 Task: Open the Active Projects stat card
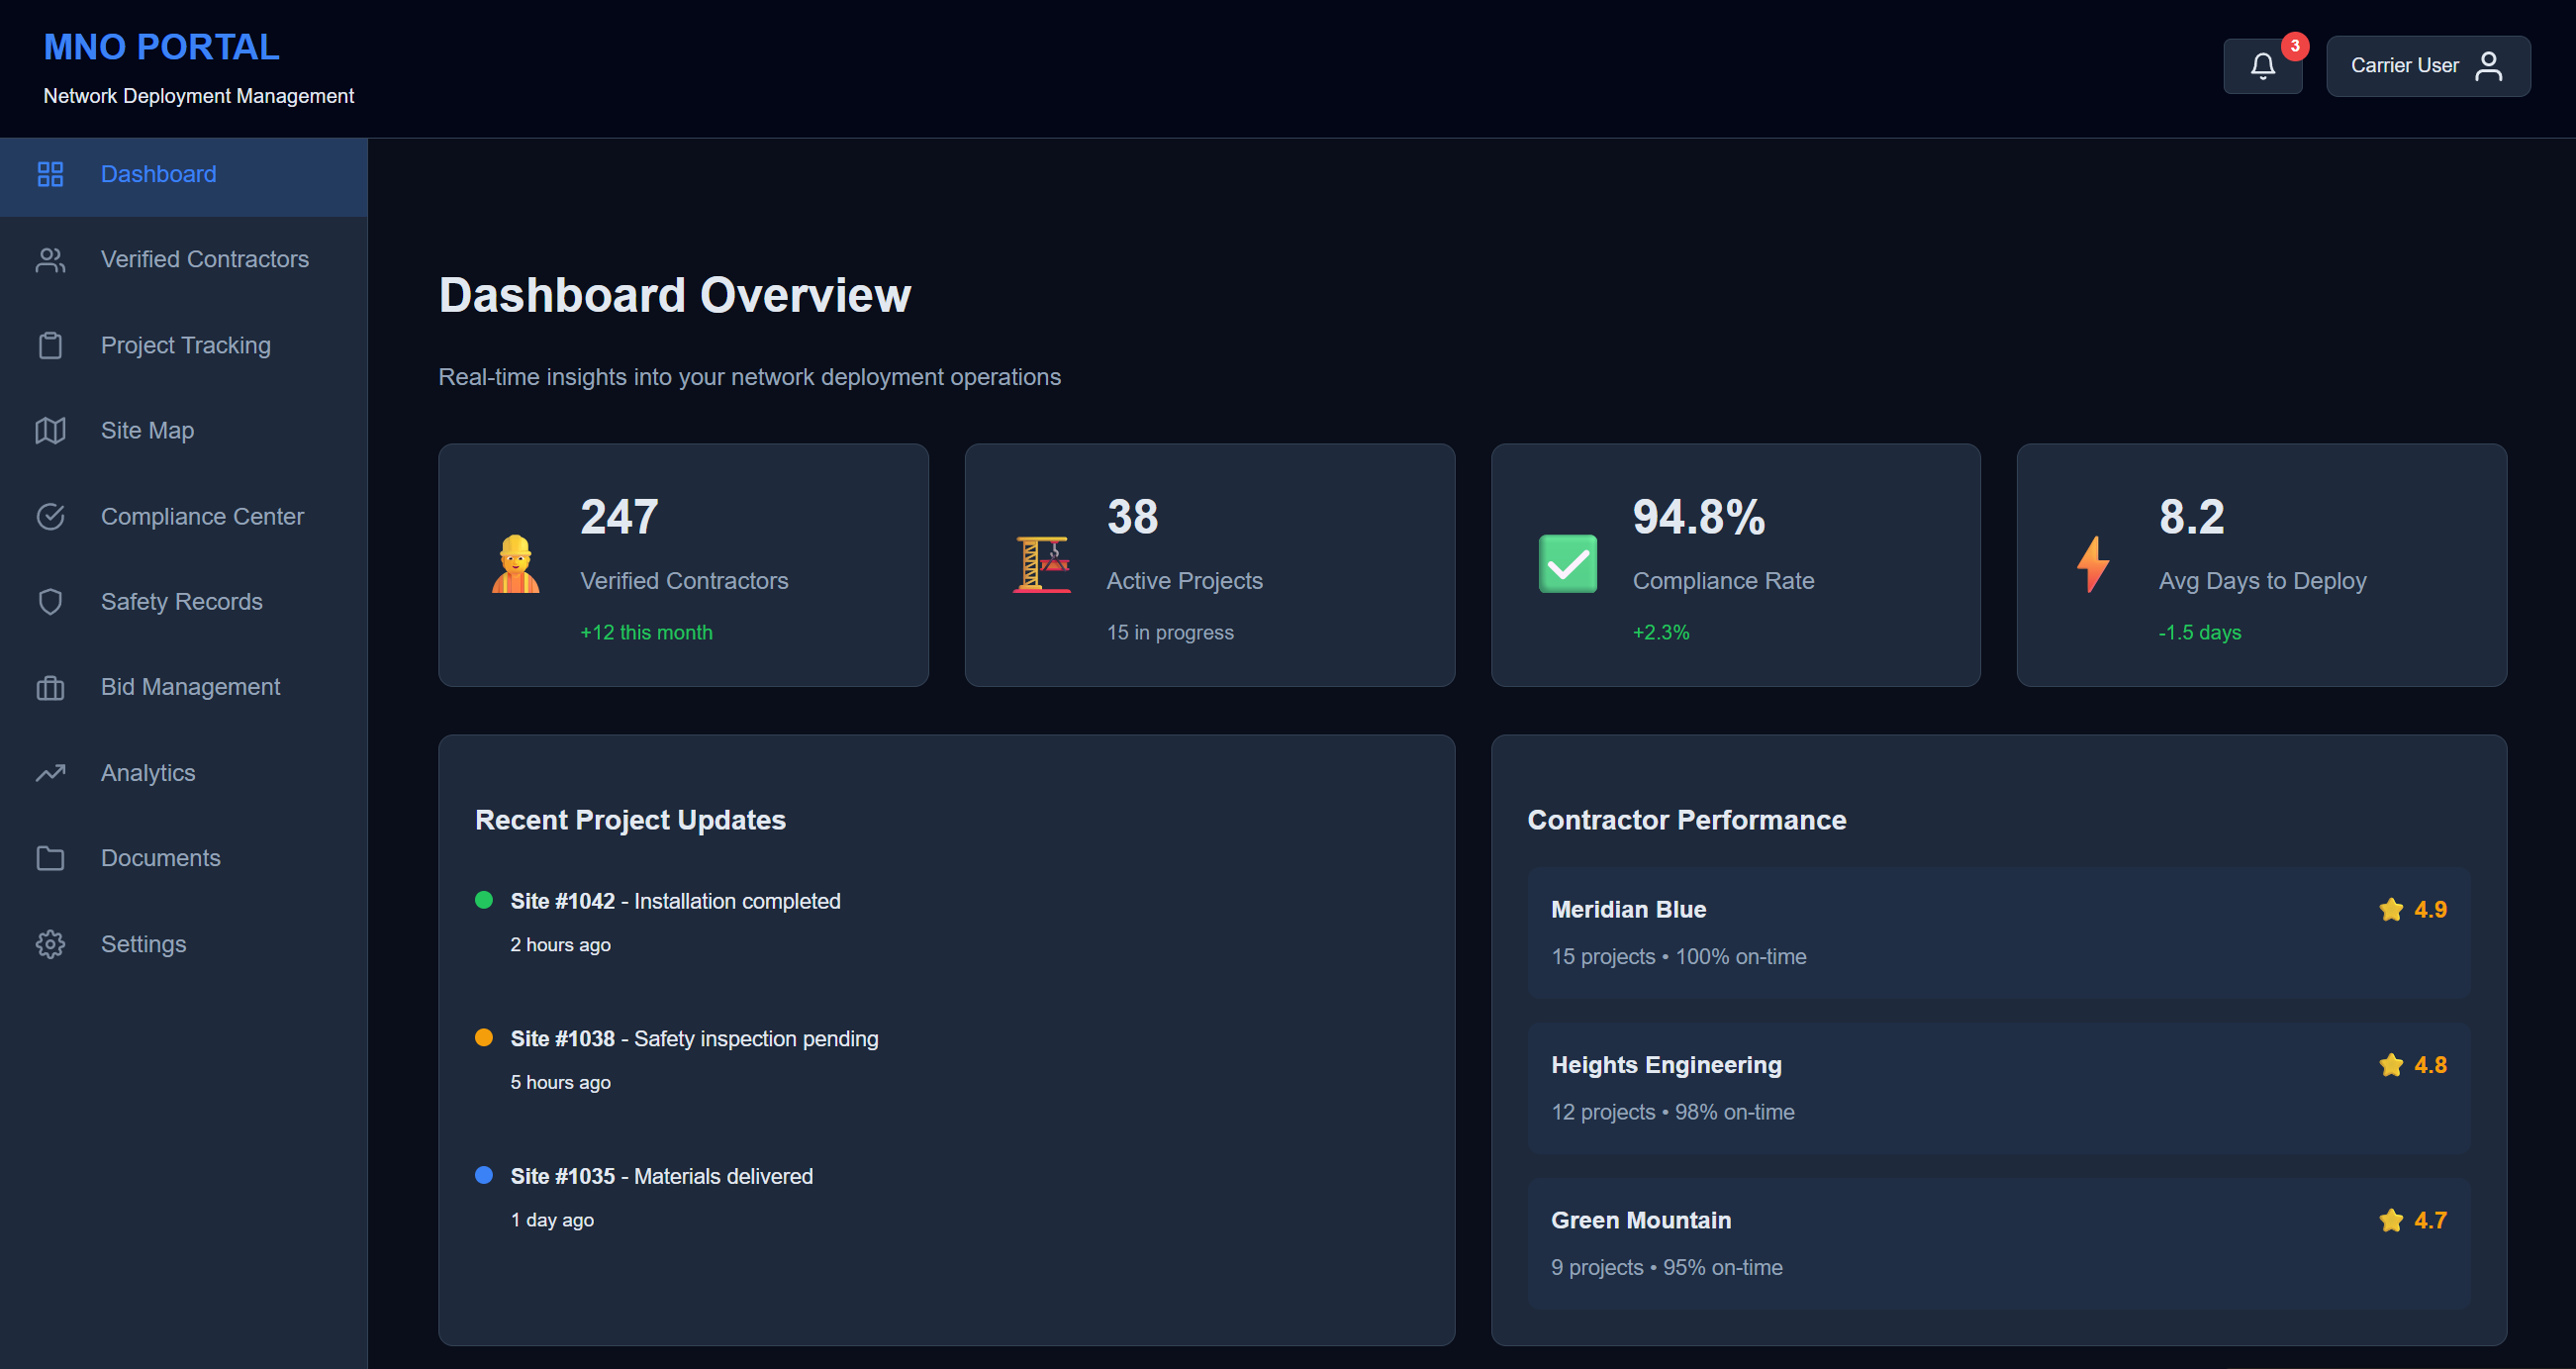tap(1209, 565)
